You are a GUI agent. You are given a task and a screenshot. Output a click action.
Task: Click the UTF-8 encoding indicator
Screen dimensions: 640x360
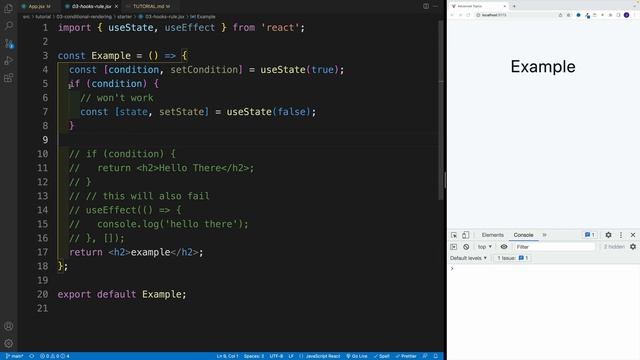click(x=276, y=356)
